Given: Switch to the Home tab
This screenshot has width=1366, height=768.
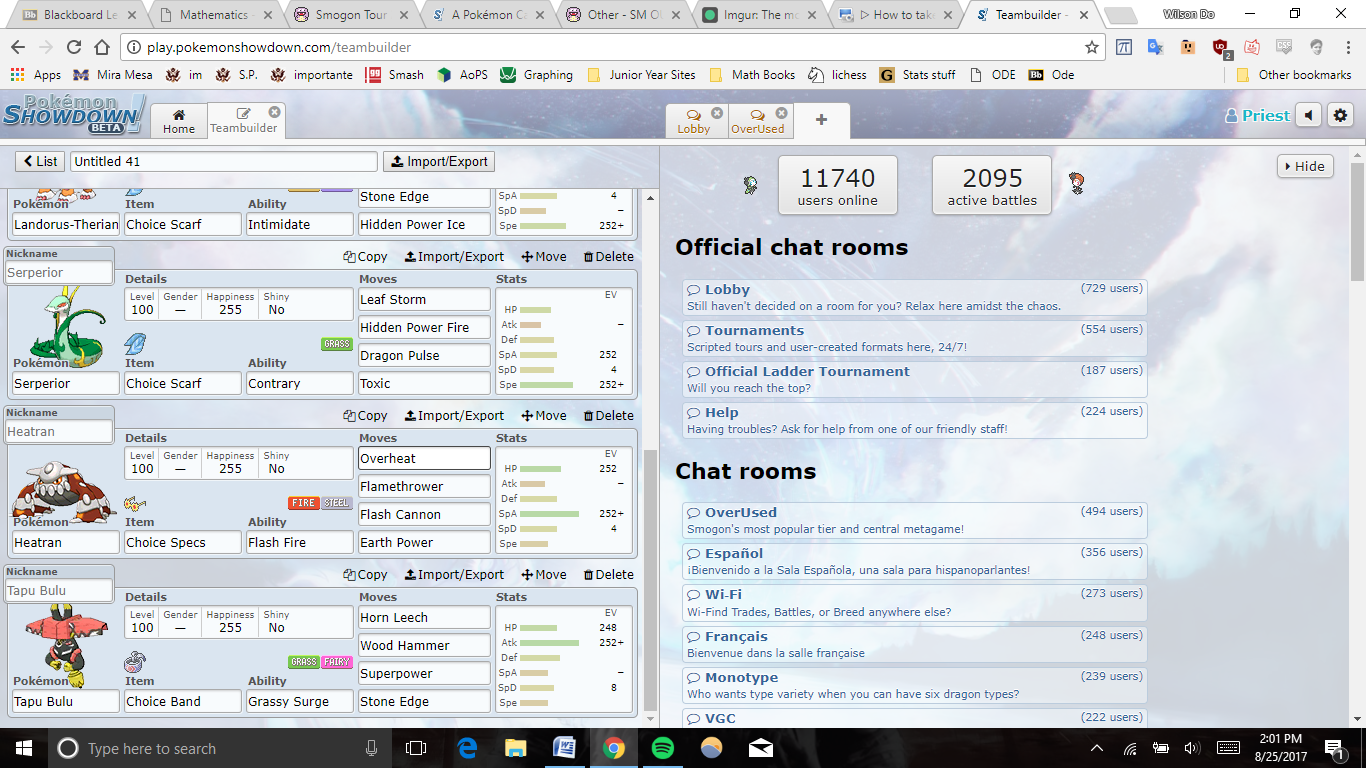Looking at the screenshot, I should click(x=179, y=121).
